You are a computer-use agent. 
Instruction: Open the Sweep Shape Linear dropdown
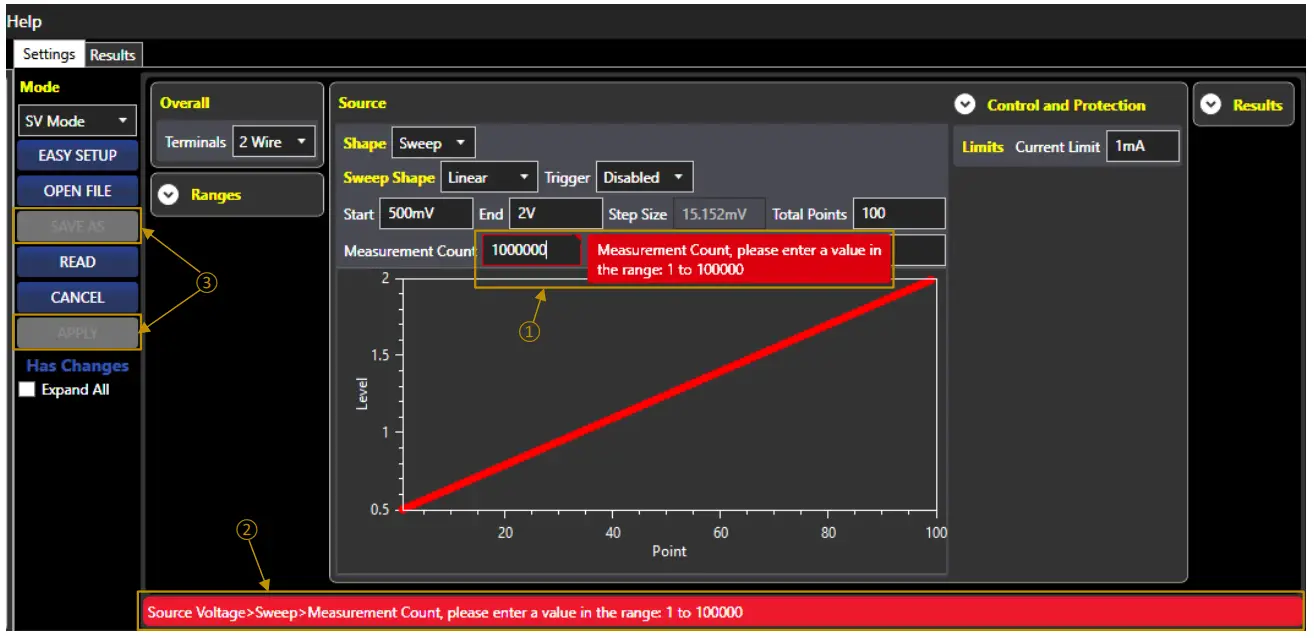pos(489,177)
